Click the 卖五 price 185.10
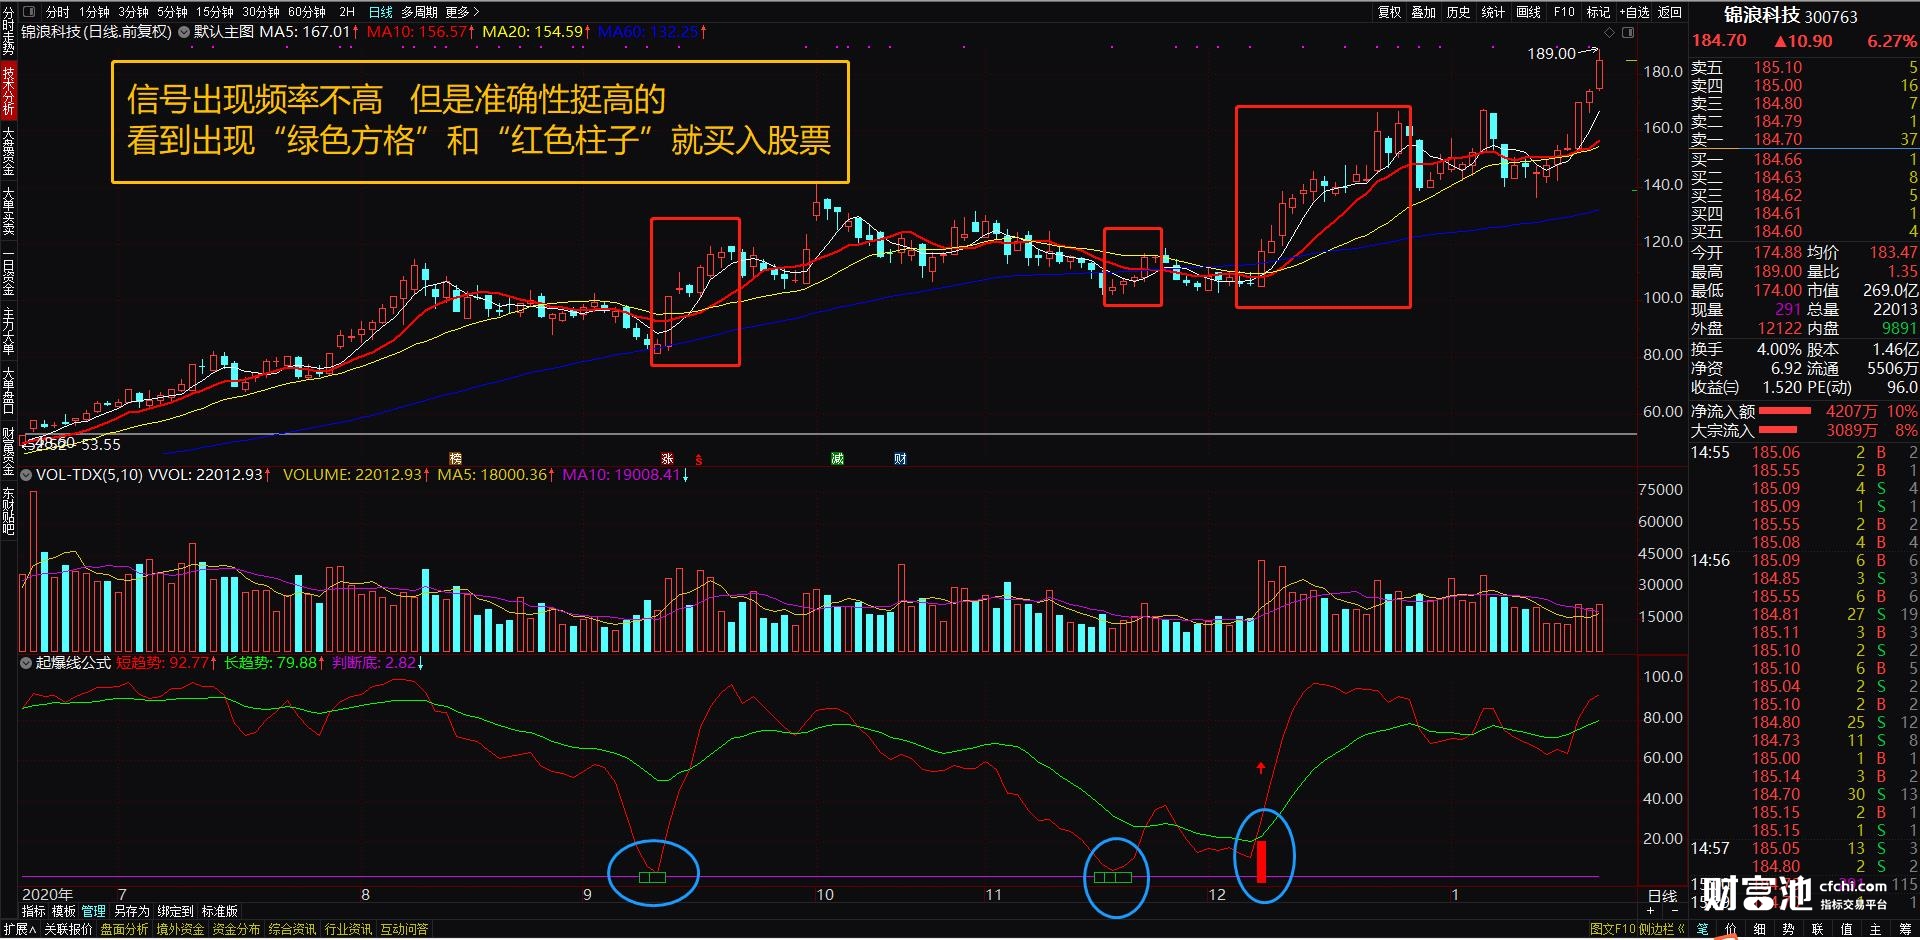Screen dimensions: 1920x940 pos(1778,67)
